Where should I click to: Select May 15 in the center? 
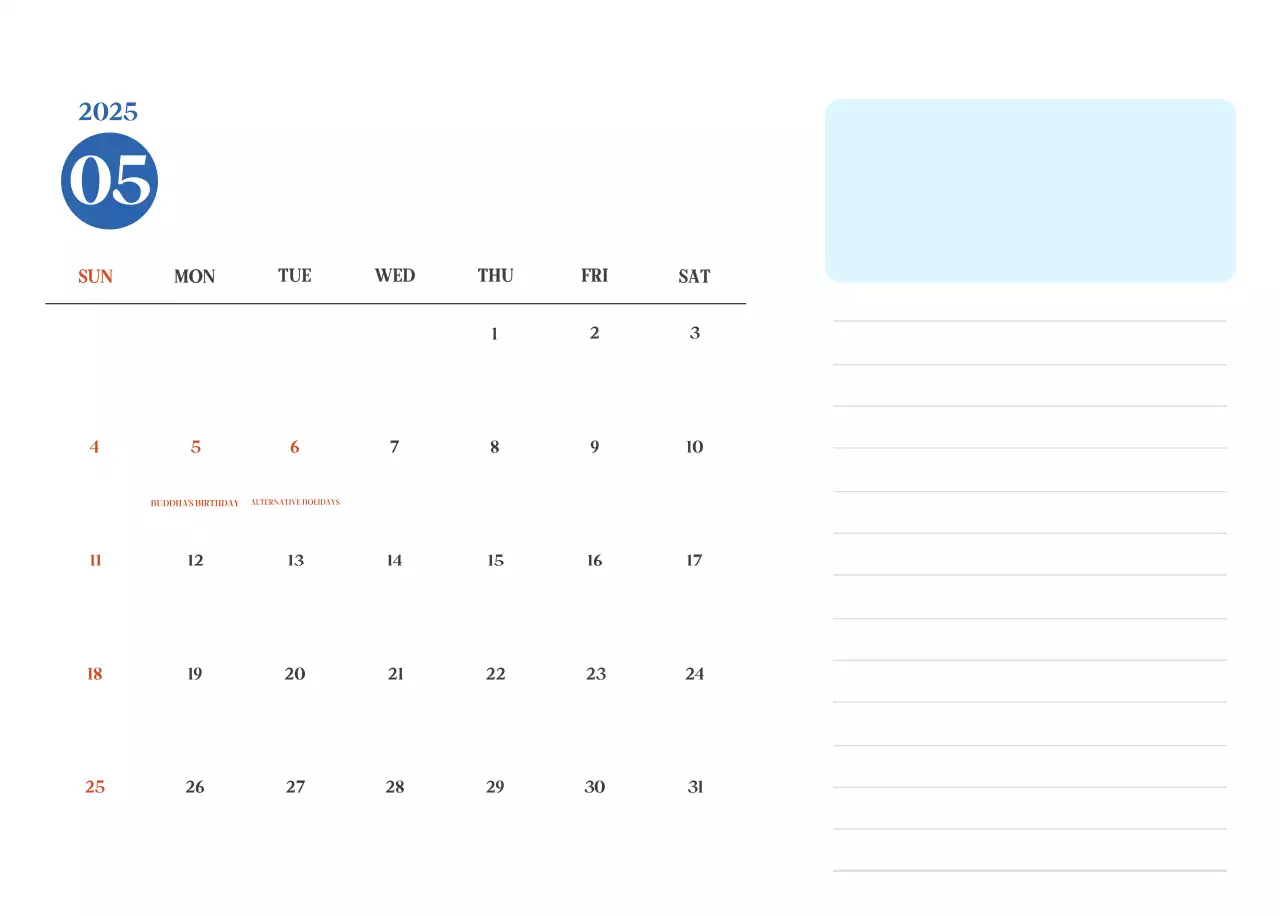coord(495,560)
